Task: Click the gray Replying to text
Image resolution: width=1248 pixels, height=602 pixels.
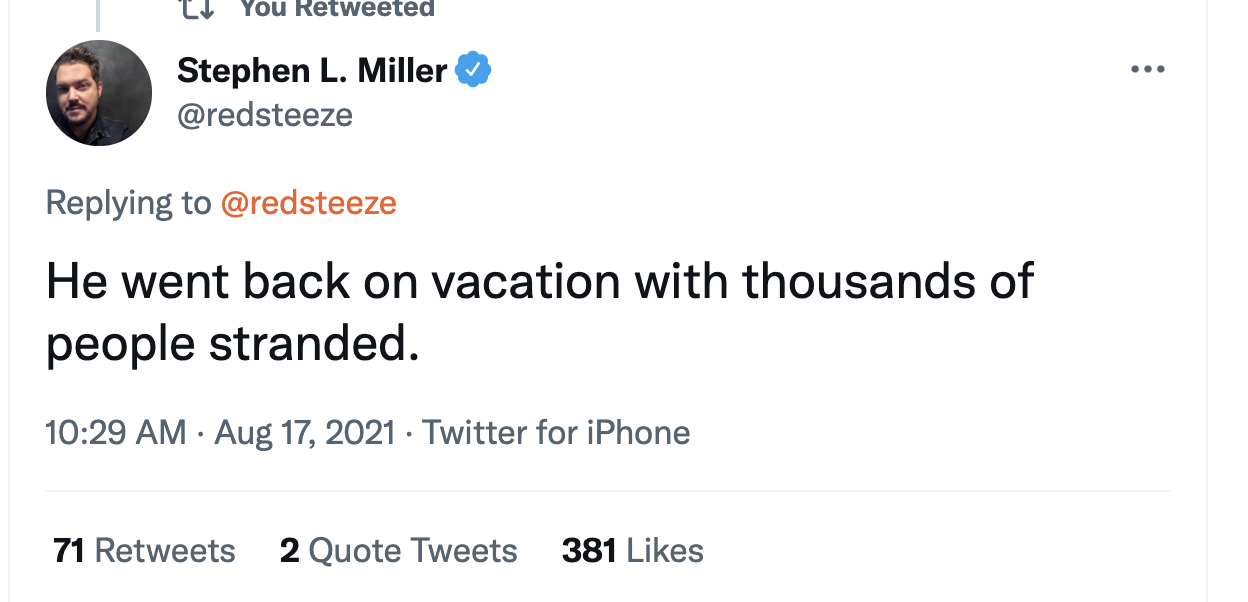Action: (x=128, y=203)
